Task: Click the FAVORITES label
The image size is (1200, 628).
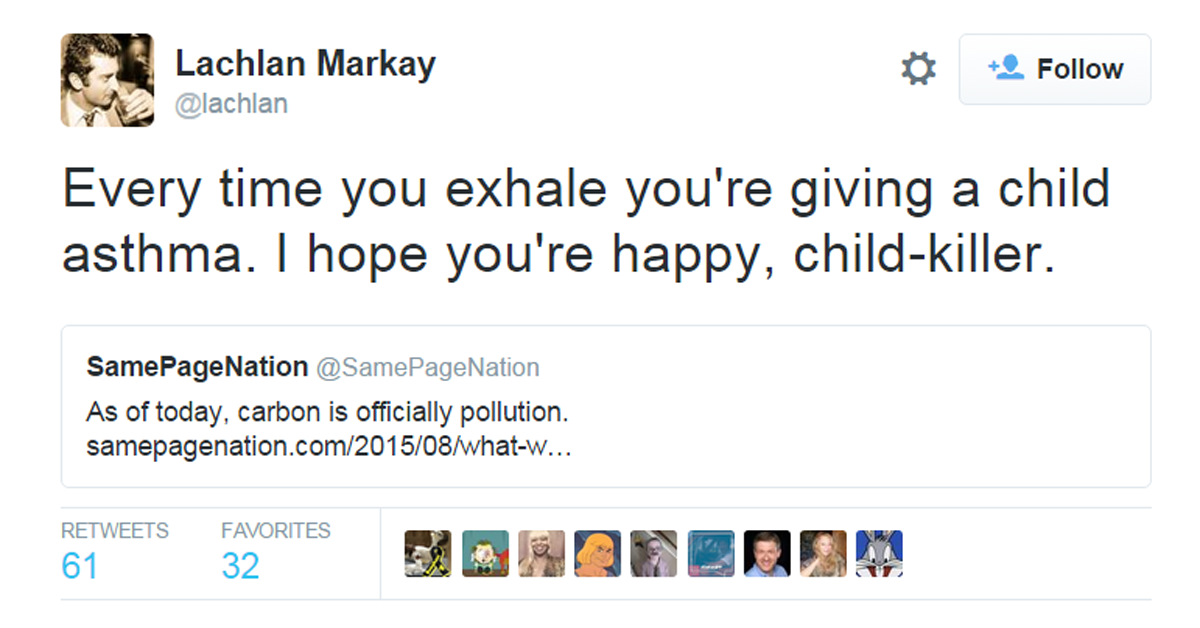Action: coord(274,531)
